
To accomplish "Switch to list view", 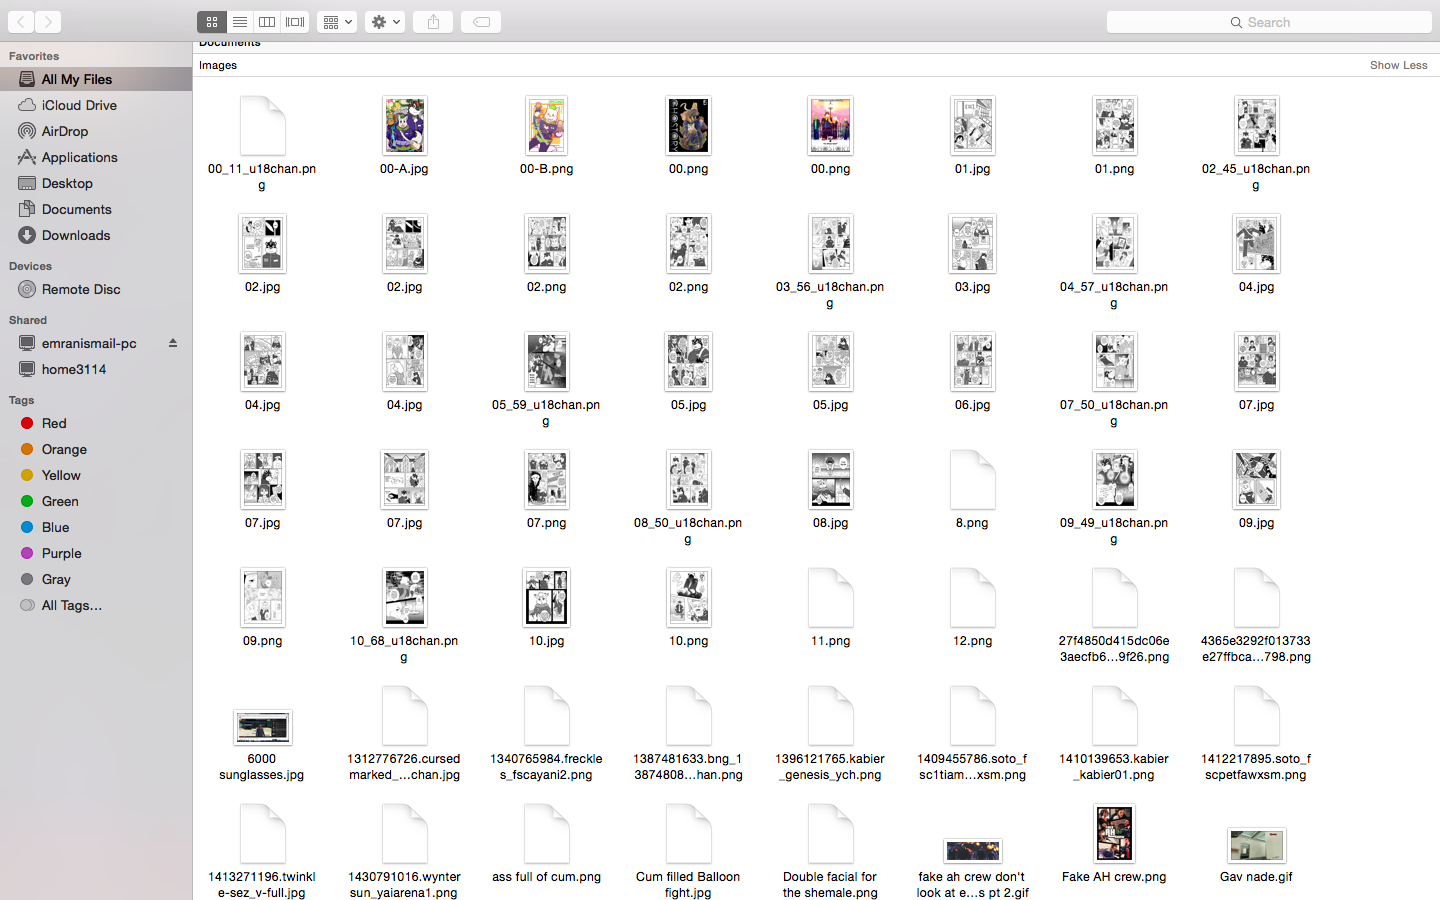I will point(240,21).
